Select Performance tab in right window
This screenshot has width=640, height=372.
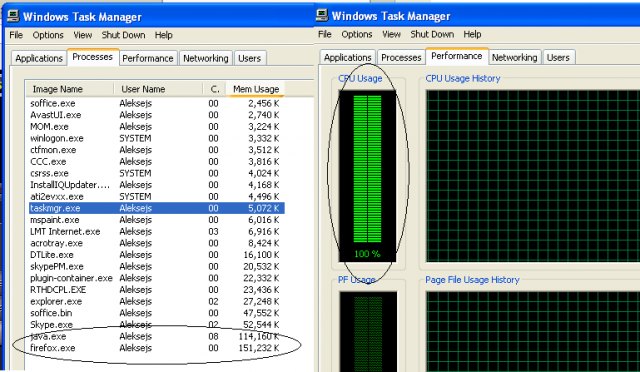pos(457,56)
